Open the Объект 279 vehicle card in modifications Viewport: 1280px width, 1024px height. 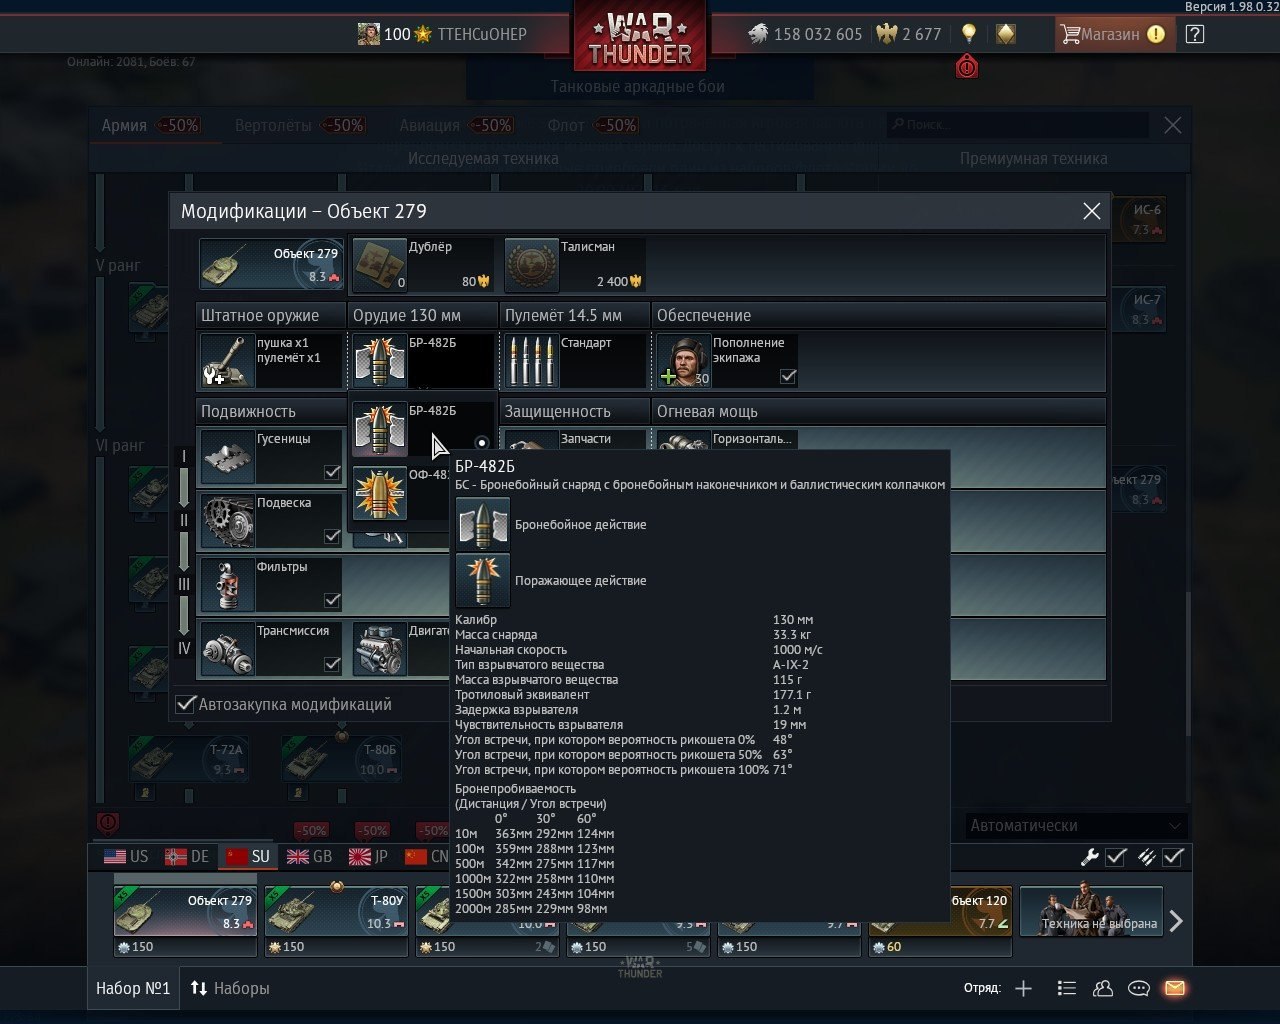point(271,264)
